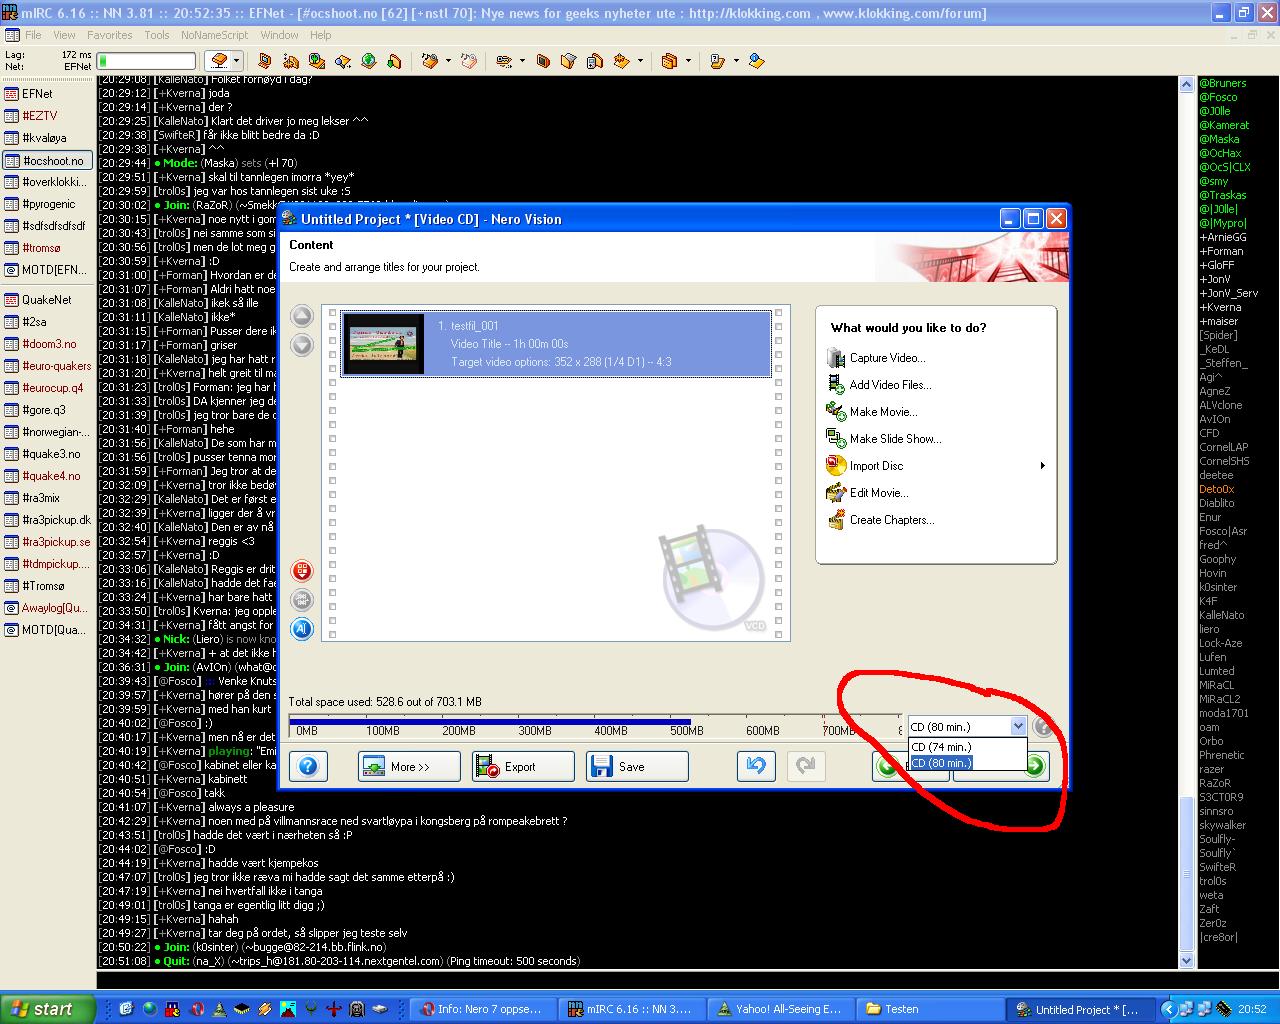
Task: Open the NoNameScript menu
Action: pyautogui.click(x=214, y=35)
